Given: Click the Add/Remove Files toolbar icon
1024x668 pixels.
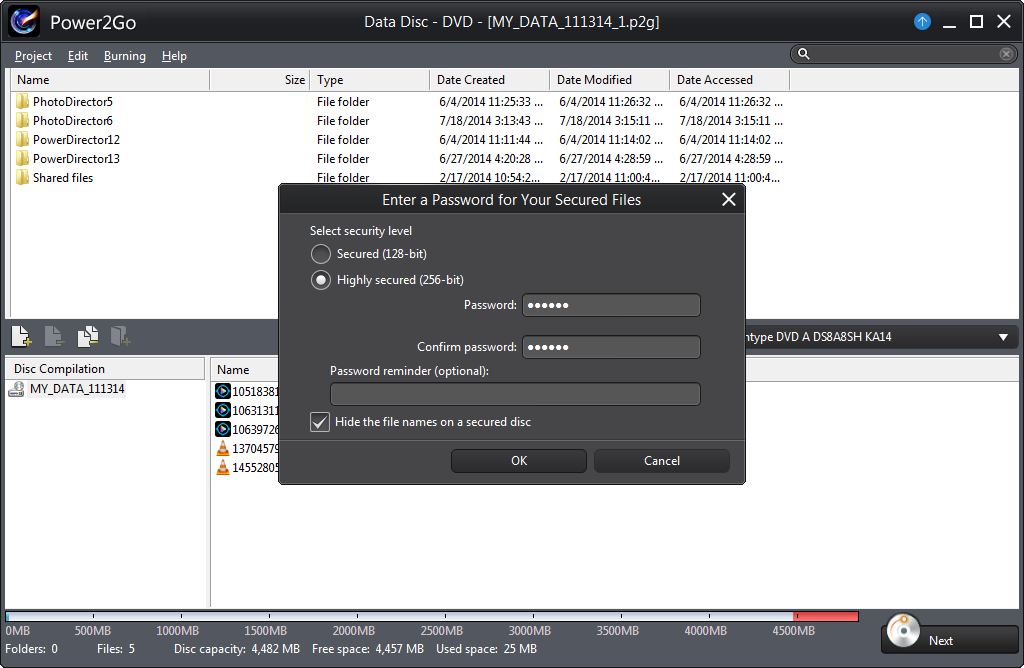Looking at the screenshot, I should coord(90,337).
